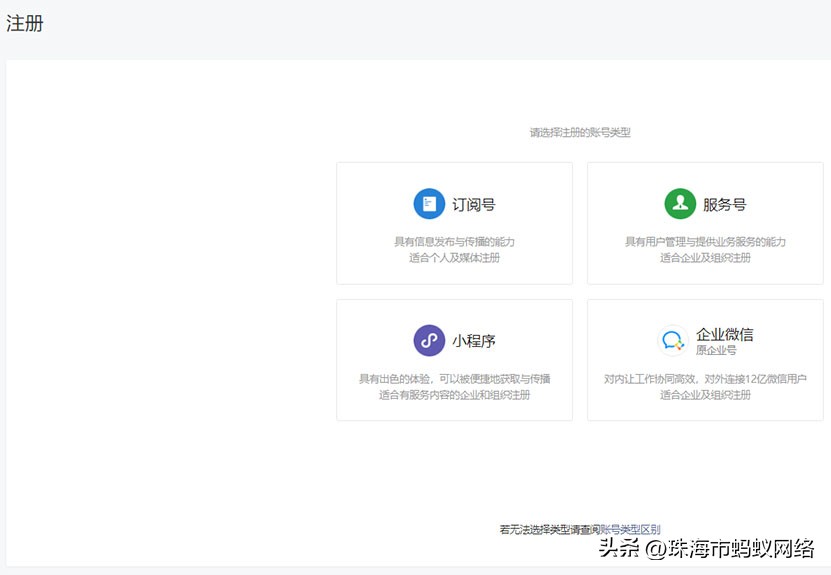Screen dimensions: 831x575
Task: Click the text 具有信息发布与传播的能力
Action: coord(454,242)
